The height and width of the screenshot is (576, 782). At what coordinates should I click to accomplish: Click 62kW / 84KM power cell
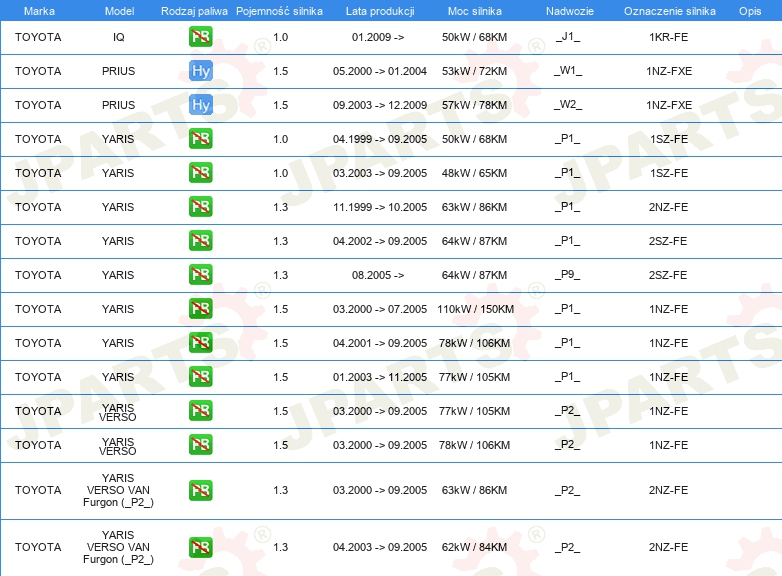click(x=474, y=547)
